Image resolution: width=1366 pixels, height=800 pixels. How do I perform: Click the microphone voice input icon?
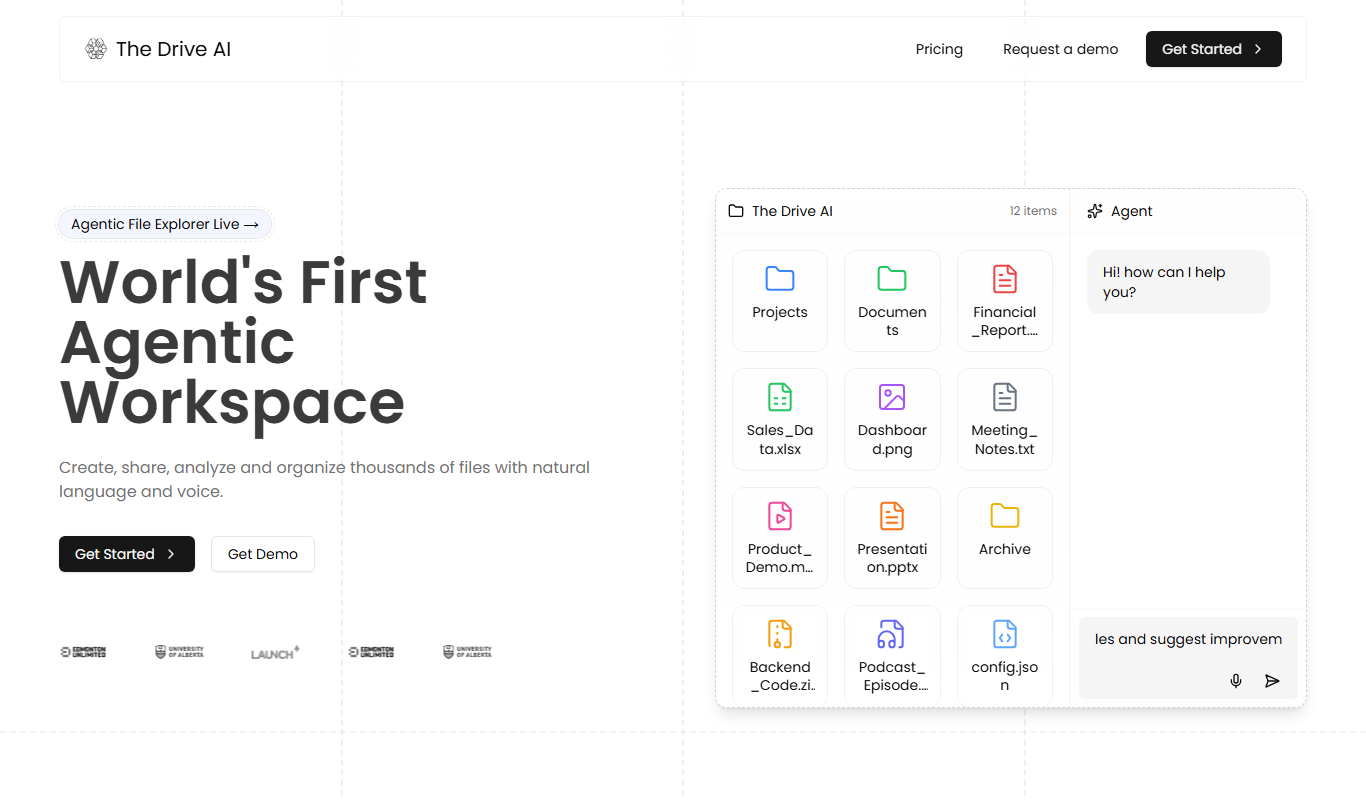[1236, 681]
